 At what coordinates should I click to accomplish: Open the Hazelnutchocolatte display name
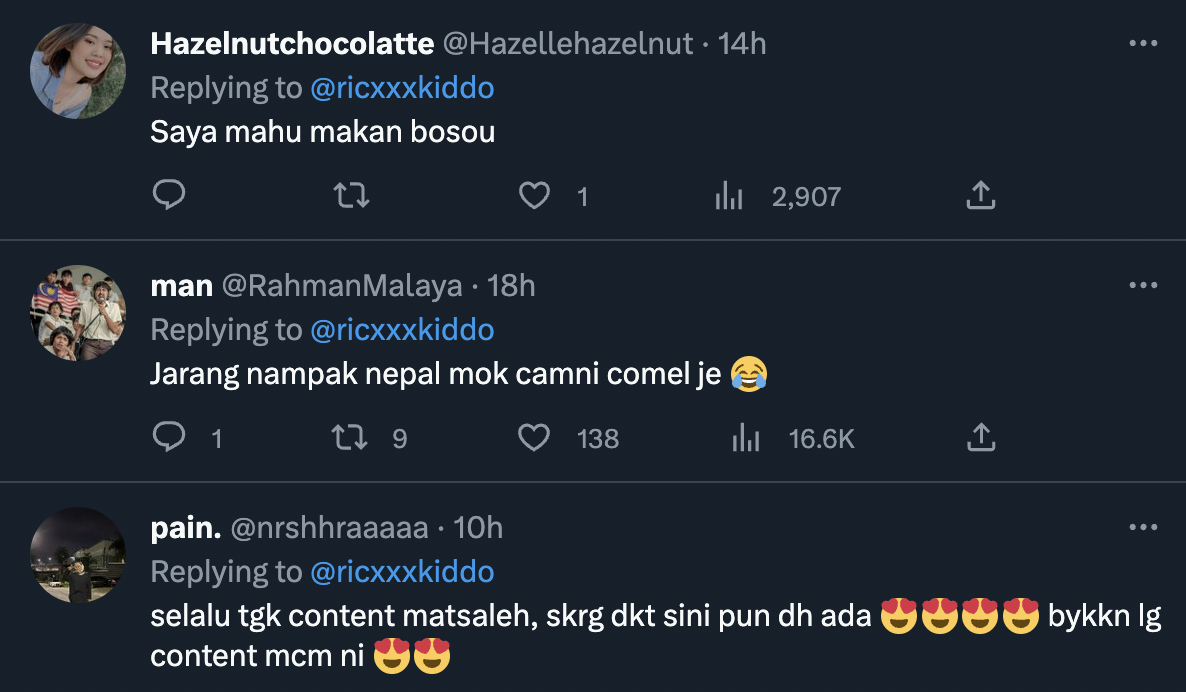[292, 44]
